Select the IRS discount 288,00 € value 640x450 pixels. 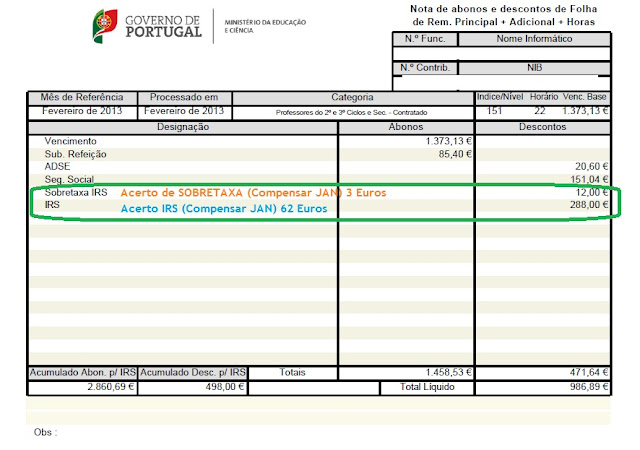pyautogui.click(x=589, y=205)
